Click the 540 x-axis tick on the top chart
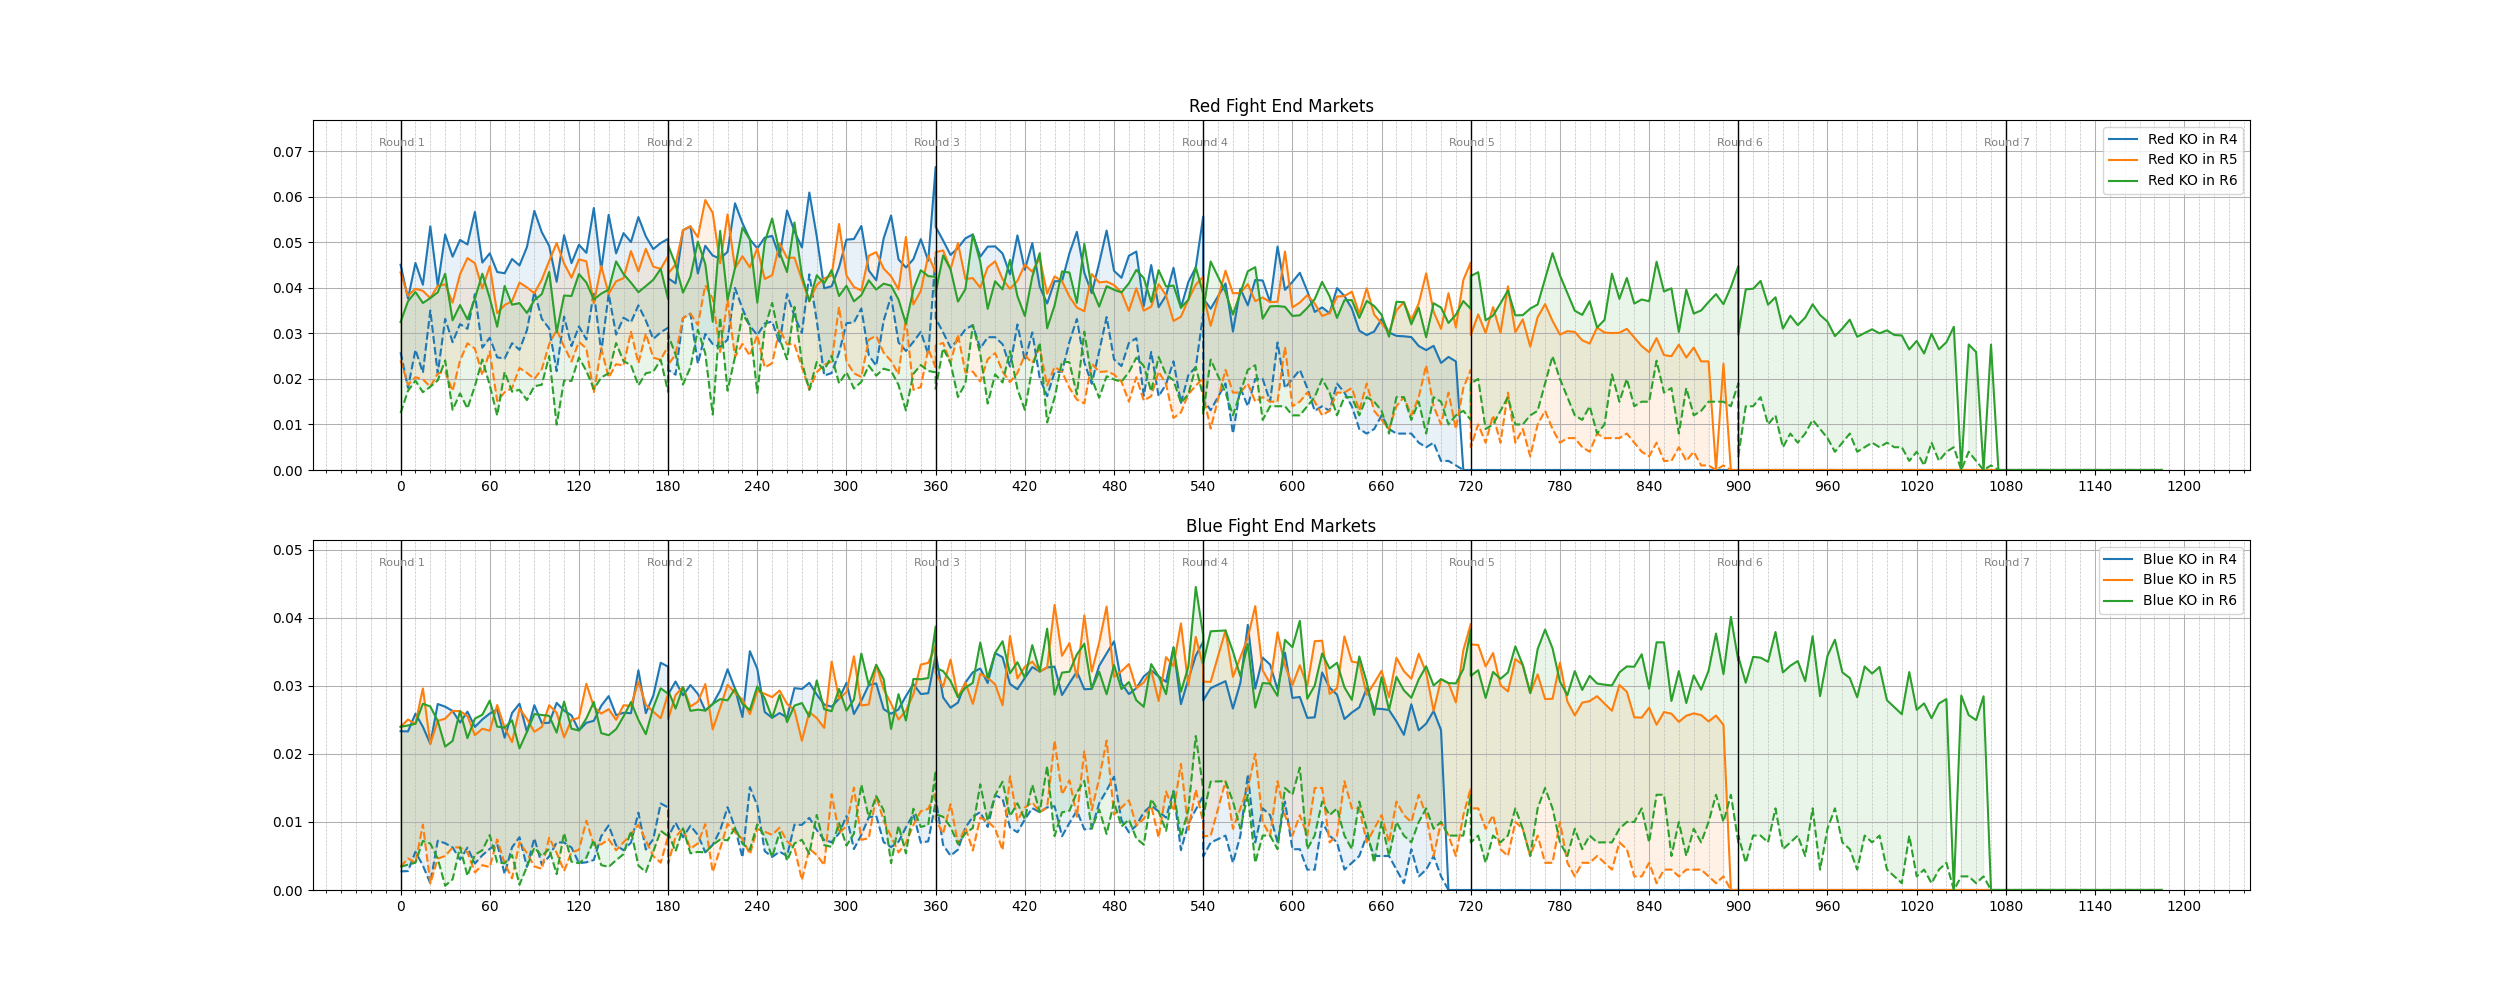The height and width of the screenshot is (1000, 2500). point(1203,487)
